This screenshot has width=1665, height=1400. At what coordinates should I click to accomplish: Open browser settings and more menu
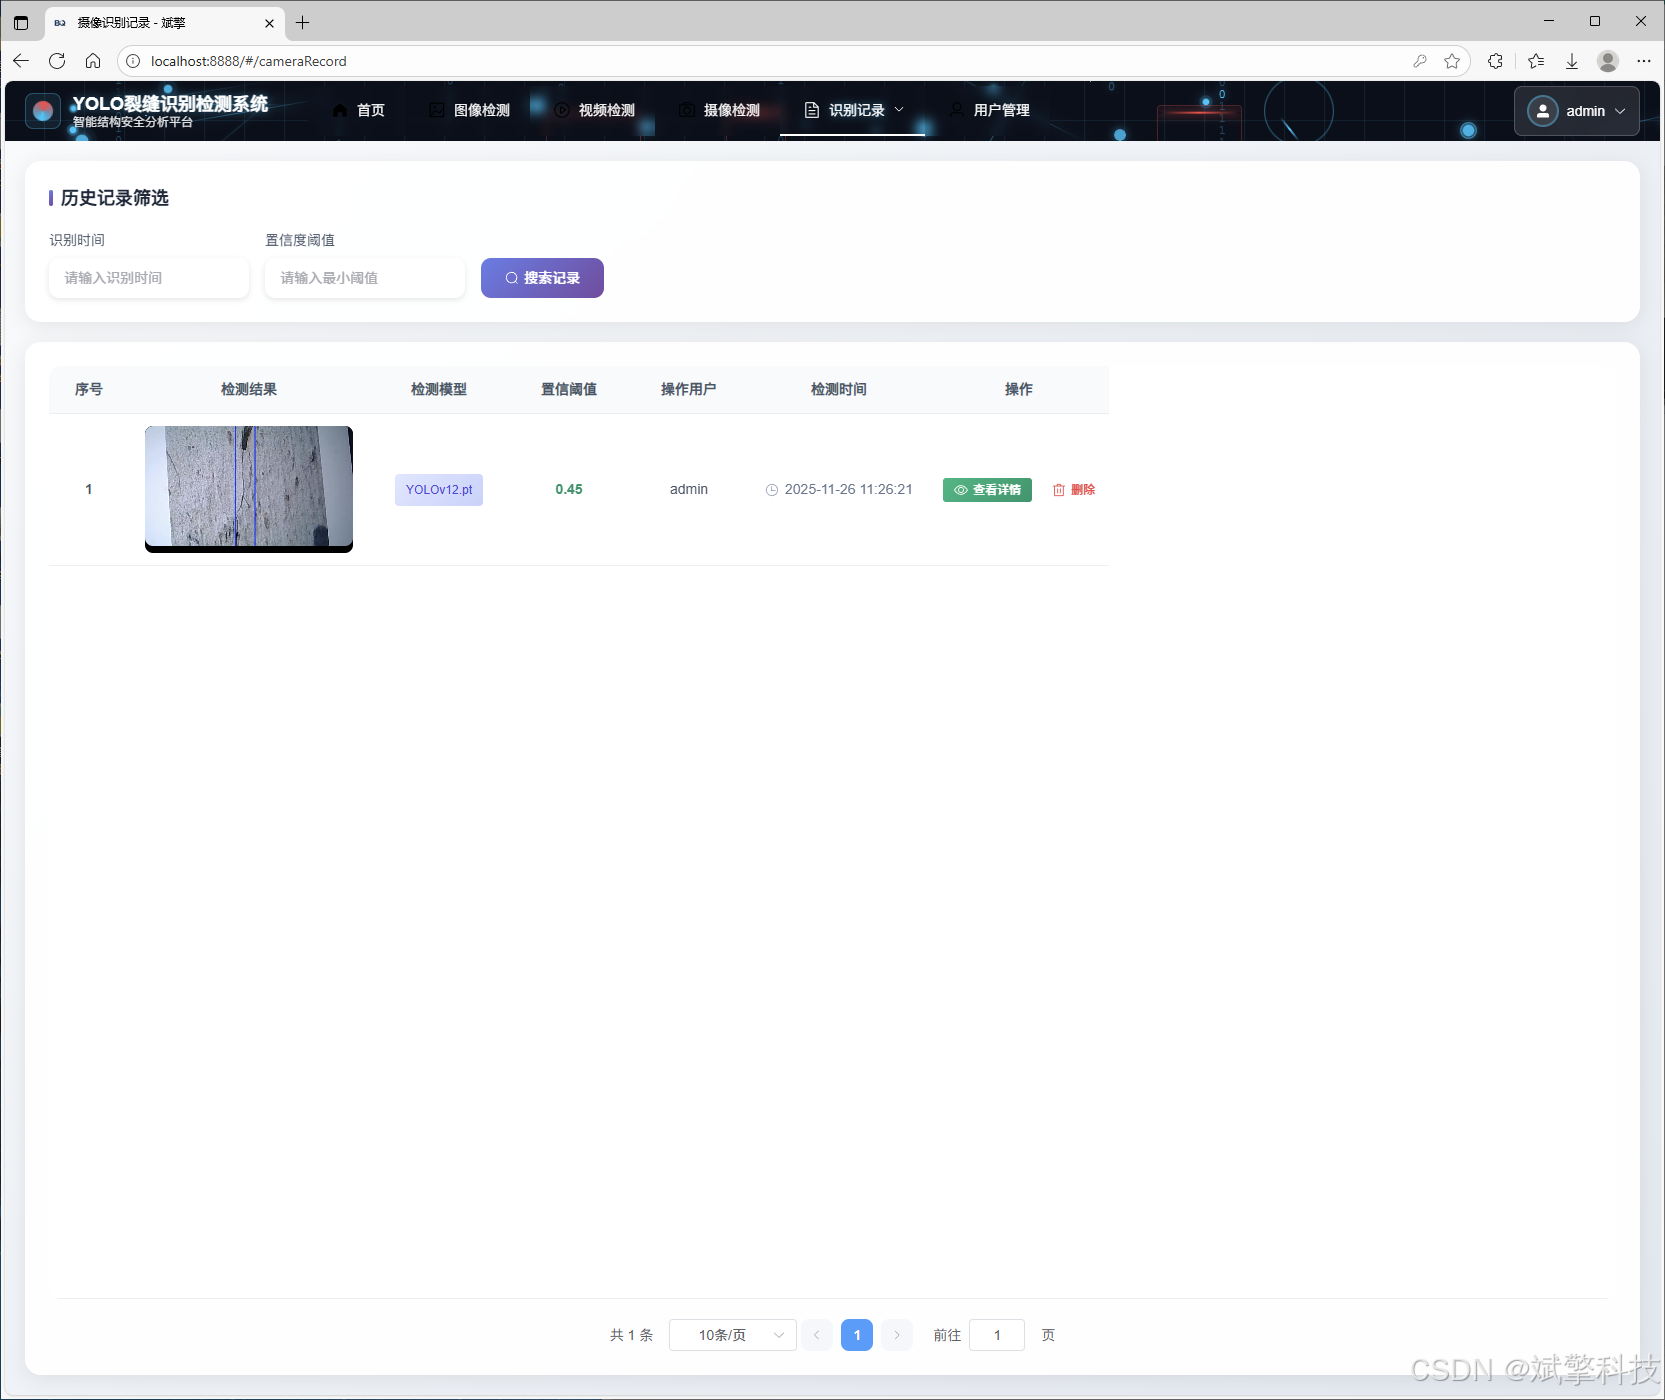click(x=1644, y=61)
